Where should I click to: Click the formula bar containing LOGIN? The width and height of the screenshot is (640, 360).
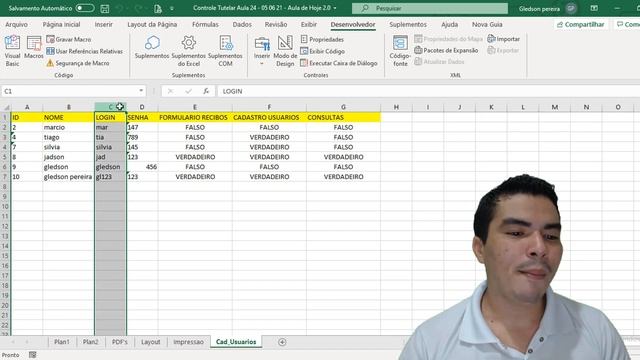point(429,91)
